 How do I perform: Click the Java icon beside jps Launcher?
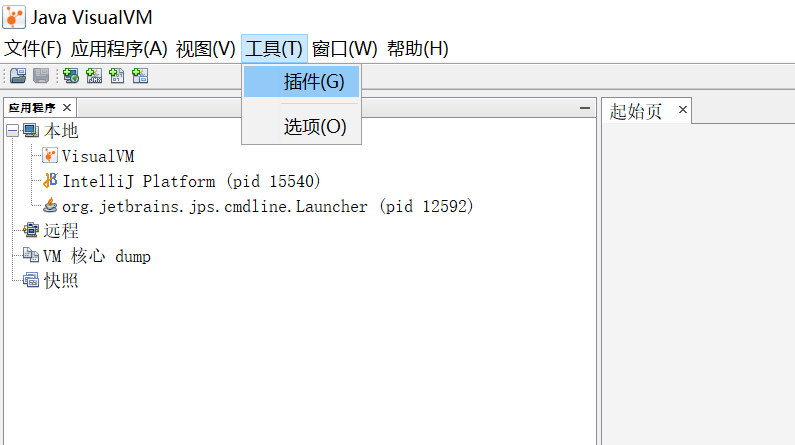tap(50, 206)
